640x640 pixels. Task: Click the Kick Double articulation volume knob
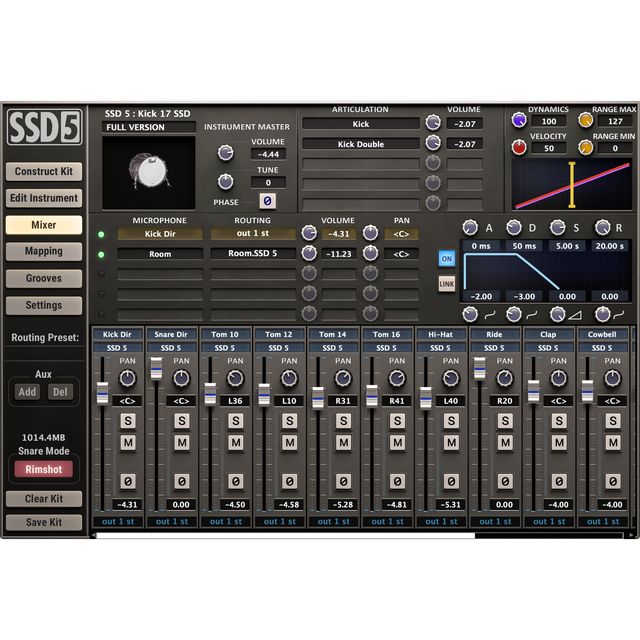tap(433, 143)
